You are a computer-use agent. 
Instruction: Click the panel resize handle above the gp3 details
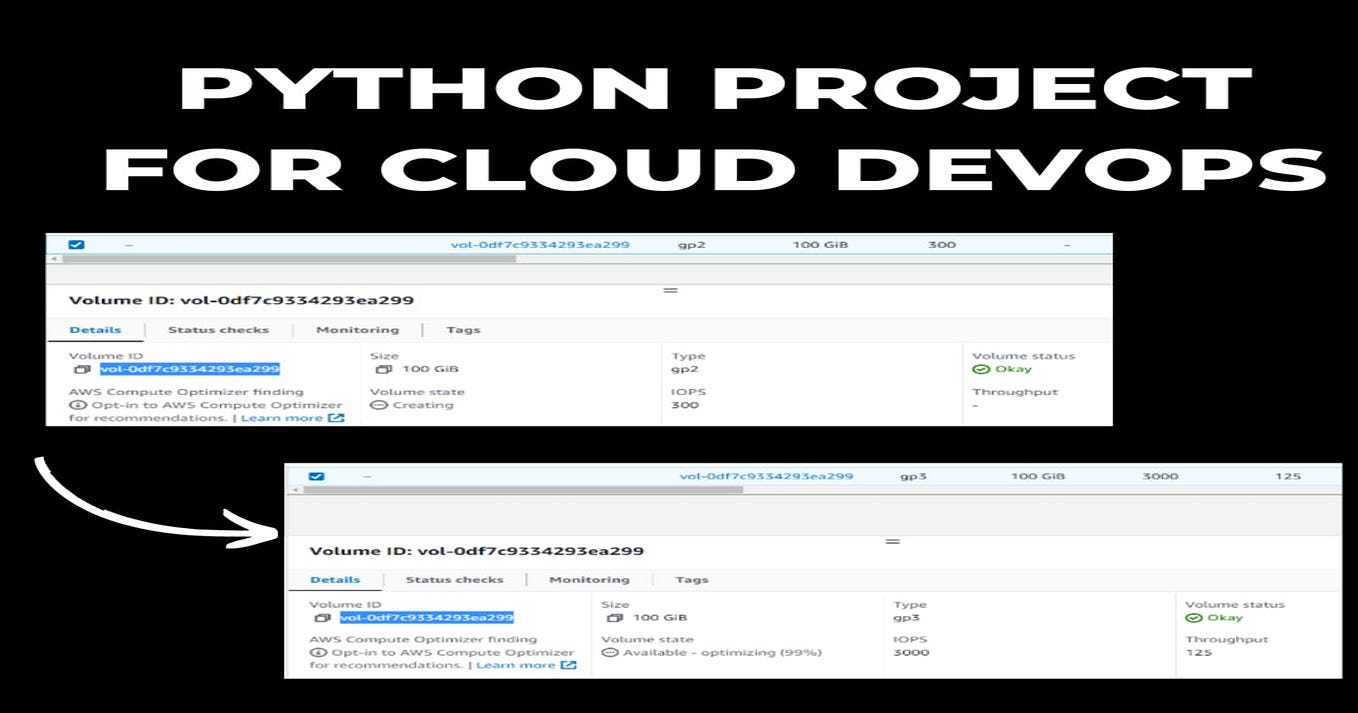pos(891,540)
